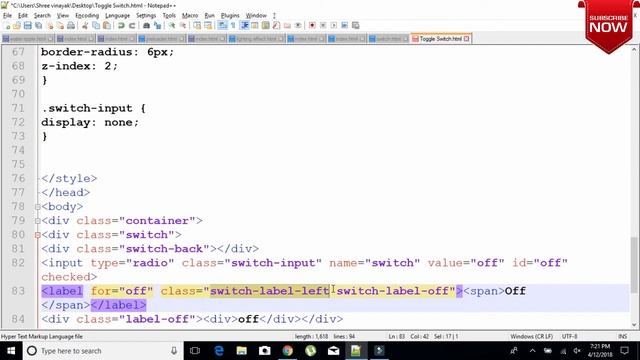640x360 pixels.
Task: Open the Encoding menu
Action: pos(87,16)
